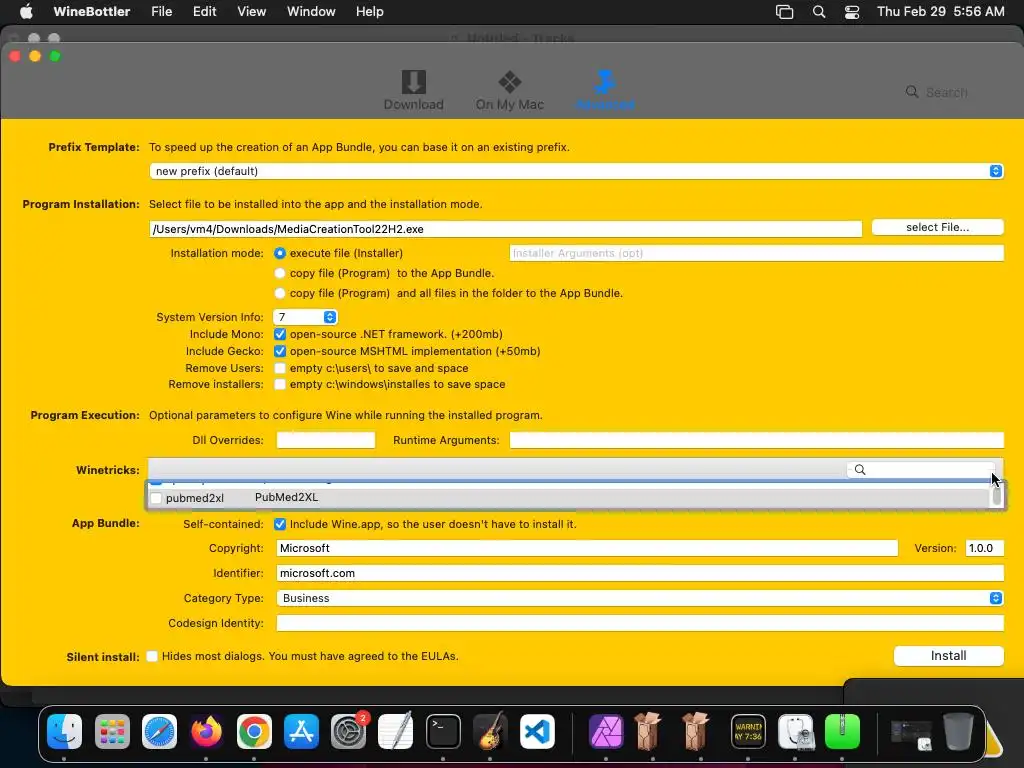This screenshot has width=1024, height=768.
Task: Click the Identifier field microsoft.com
Action: click(x=639, y=573)
